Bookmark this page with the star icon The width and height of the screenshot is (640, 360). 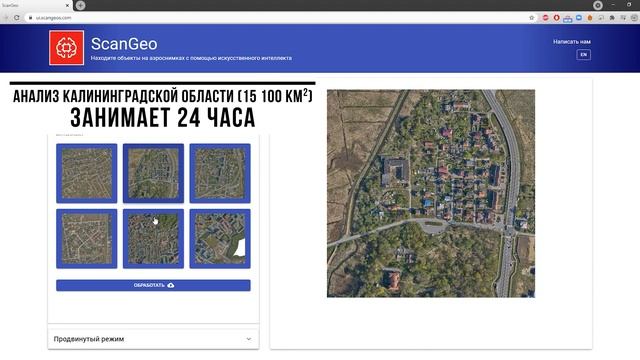531,18
